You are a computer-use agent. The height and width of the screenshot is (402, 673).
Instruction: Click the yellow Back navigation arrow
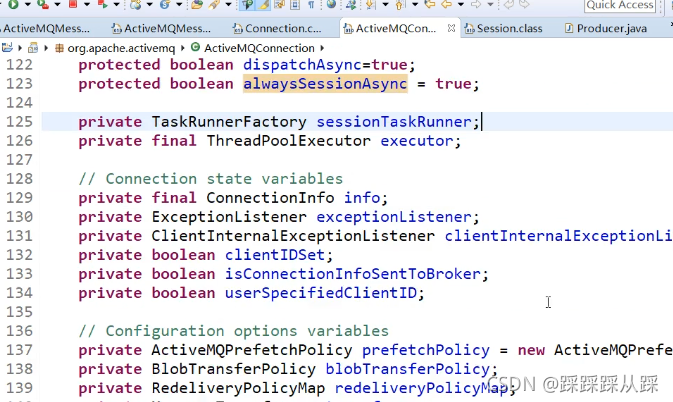click(x=446, y=5)
